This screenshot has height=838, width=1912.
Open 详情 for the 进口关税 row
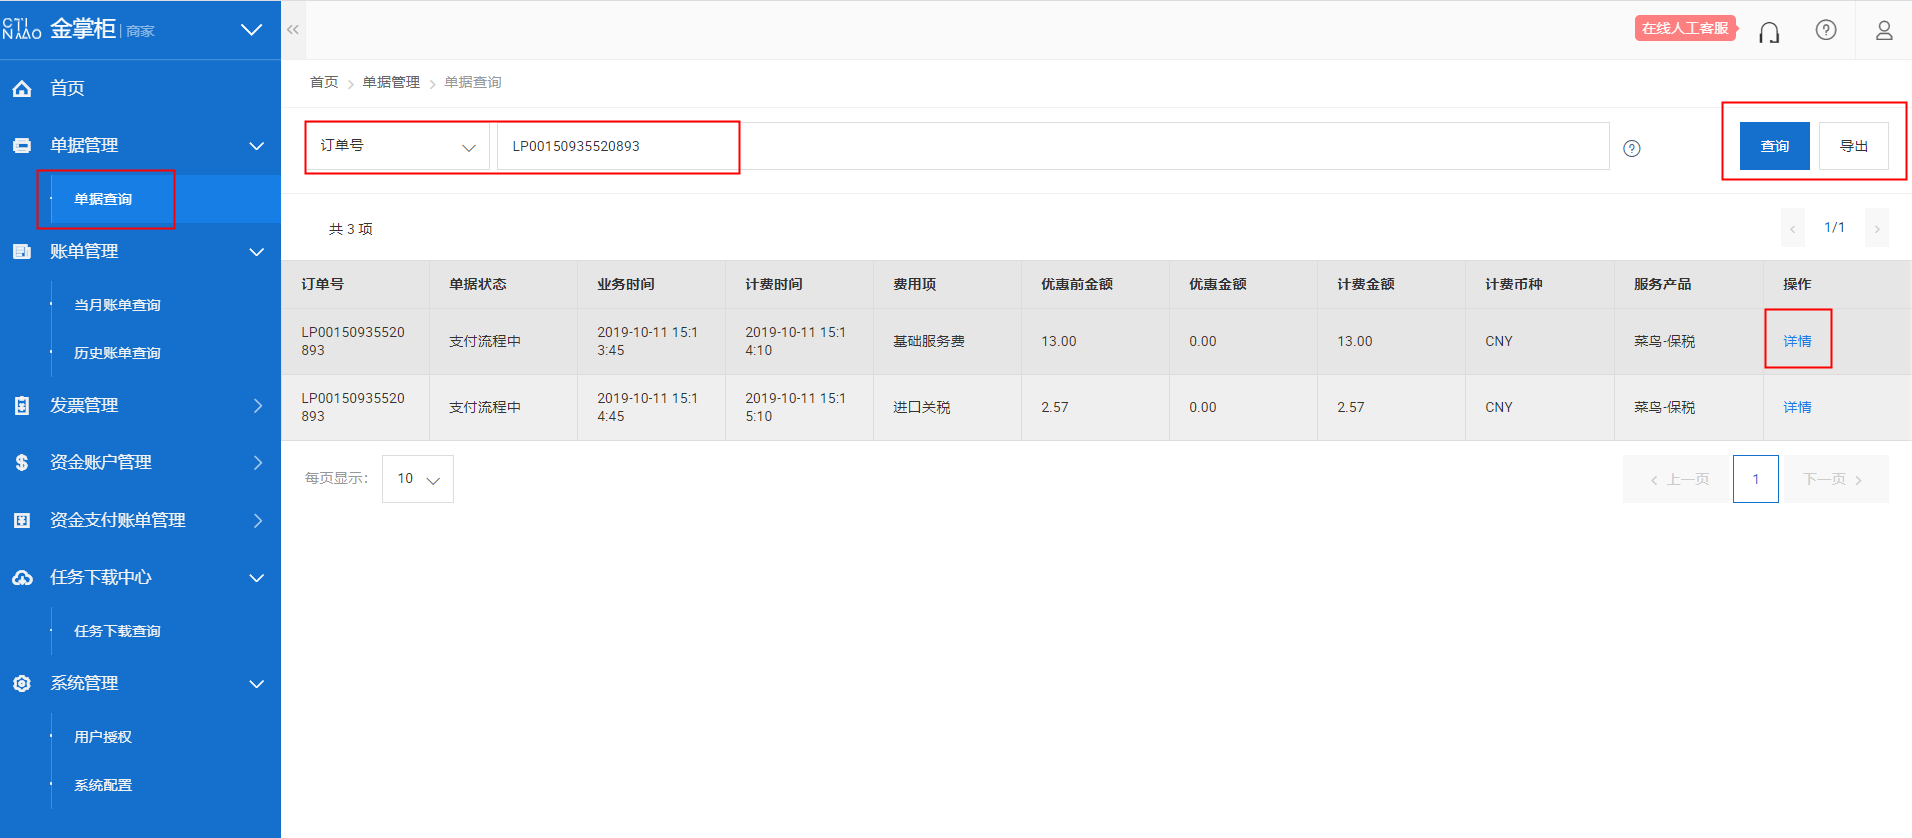(x=1797, y=407)
